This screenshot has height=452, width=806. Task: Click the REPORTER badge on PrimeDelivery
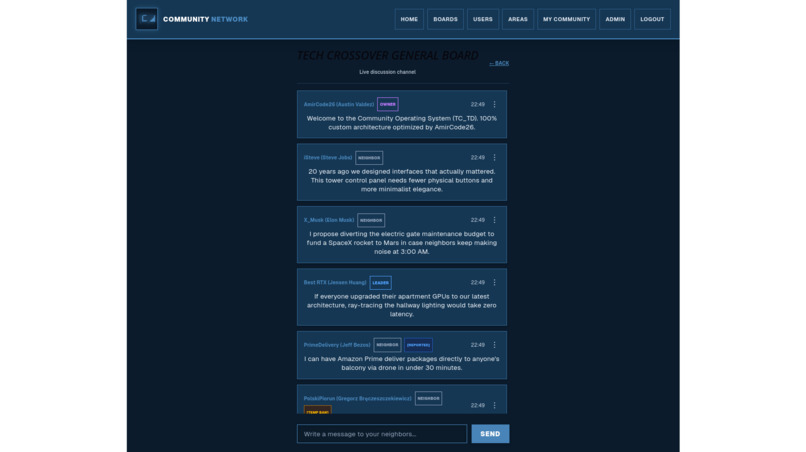pyautogui.click(x=418, y=345)
